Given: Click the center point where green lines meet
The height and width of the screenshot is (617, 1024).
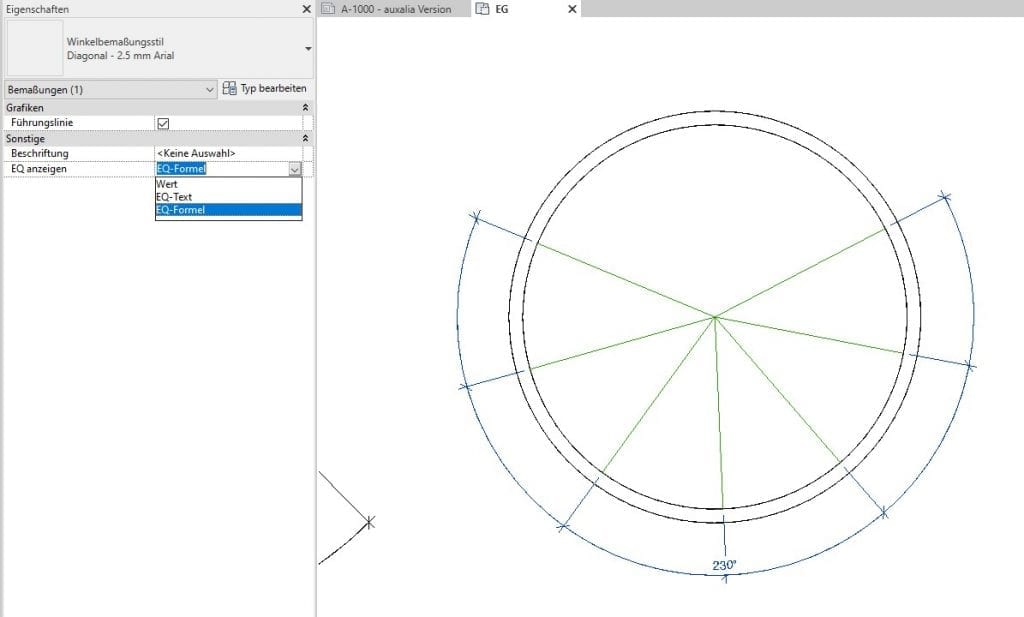Looking at the screenshot, I should (x=716, y=317).
